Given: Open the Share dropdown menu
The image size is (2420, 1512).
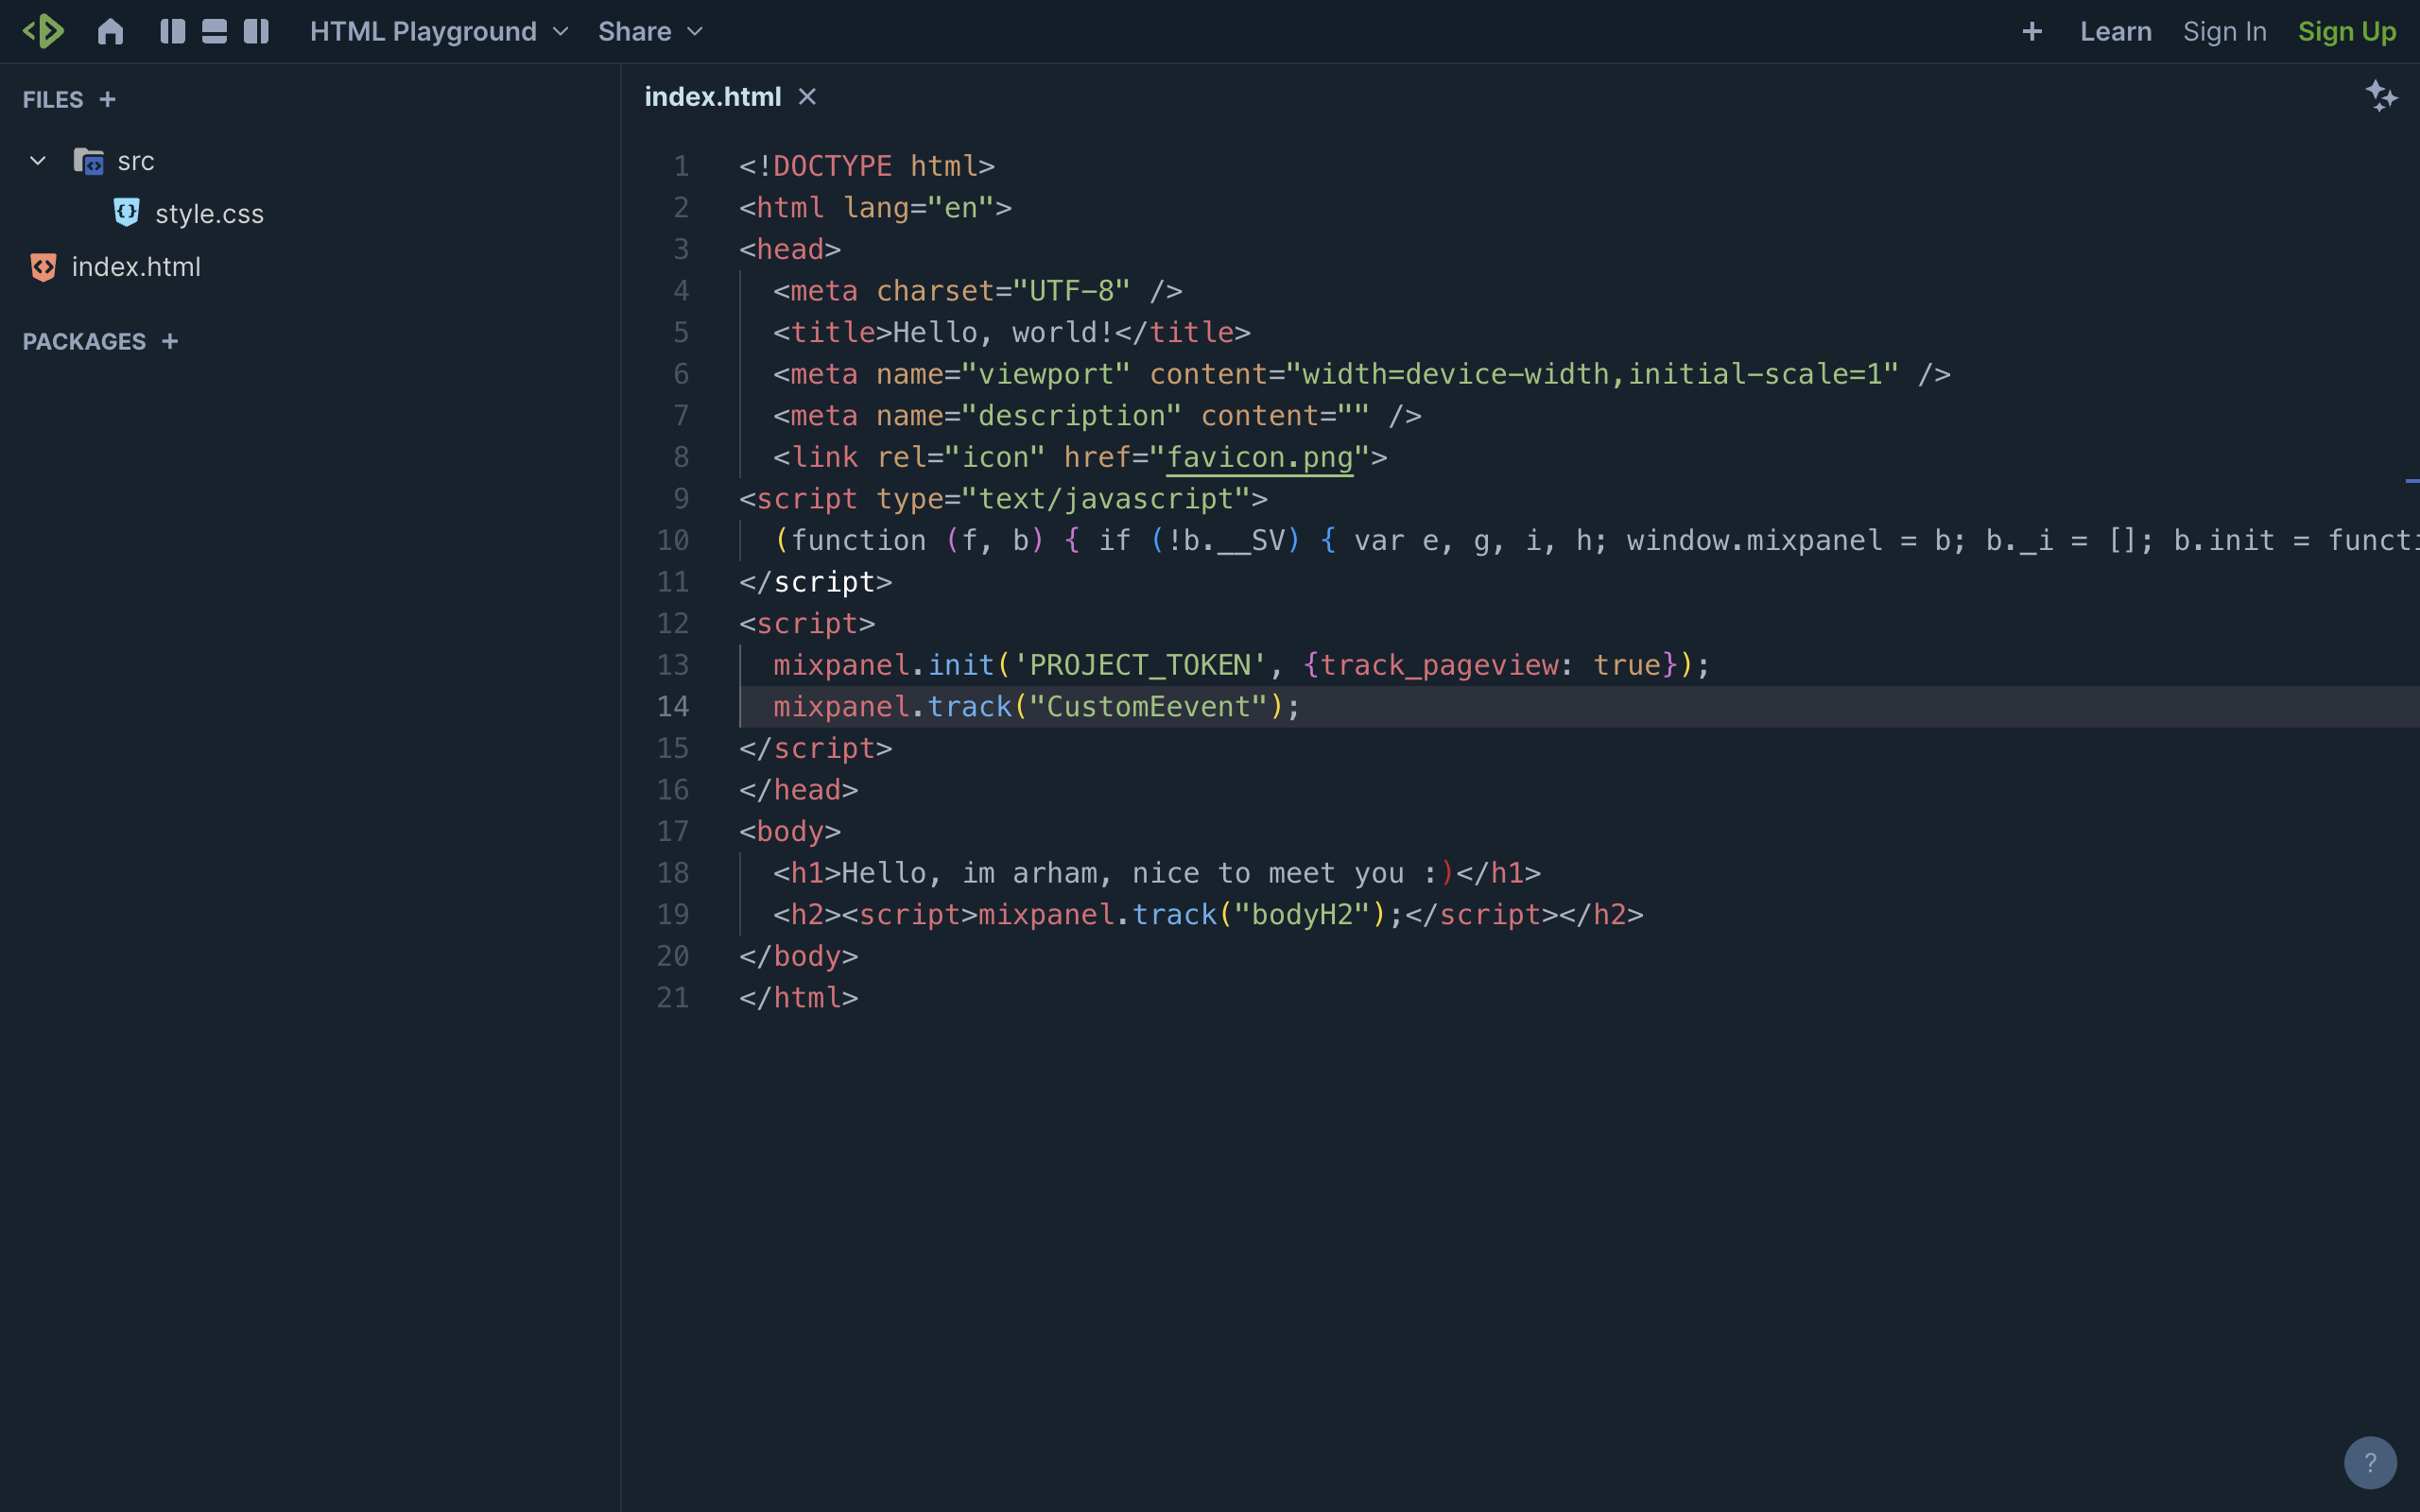Looking at the screenshot, I should point(650,31).
